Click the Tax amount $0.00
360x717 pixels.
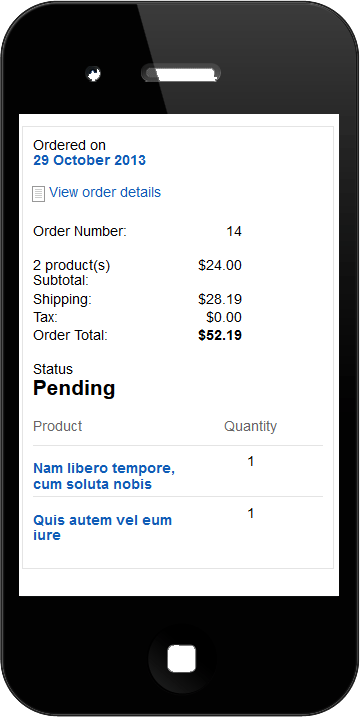224,317
